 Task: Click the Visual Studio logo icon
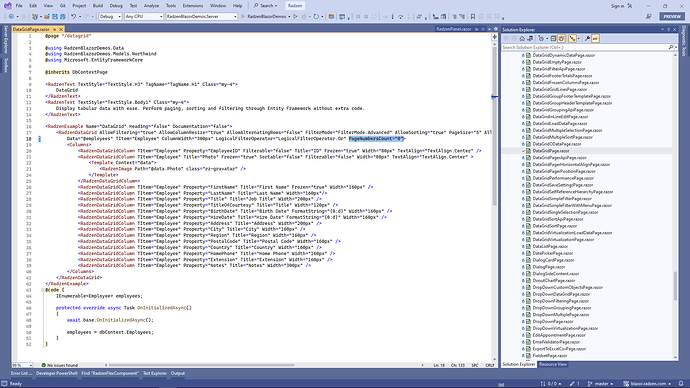7,6
